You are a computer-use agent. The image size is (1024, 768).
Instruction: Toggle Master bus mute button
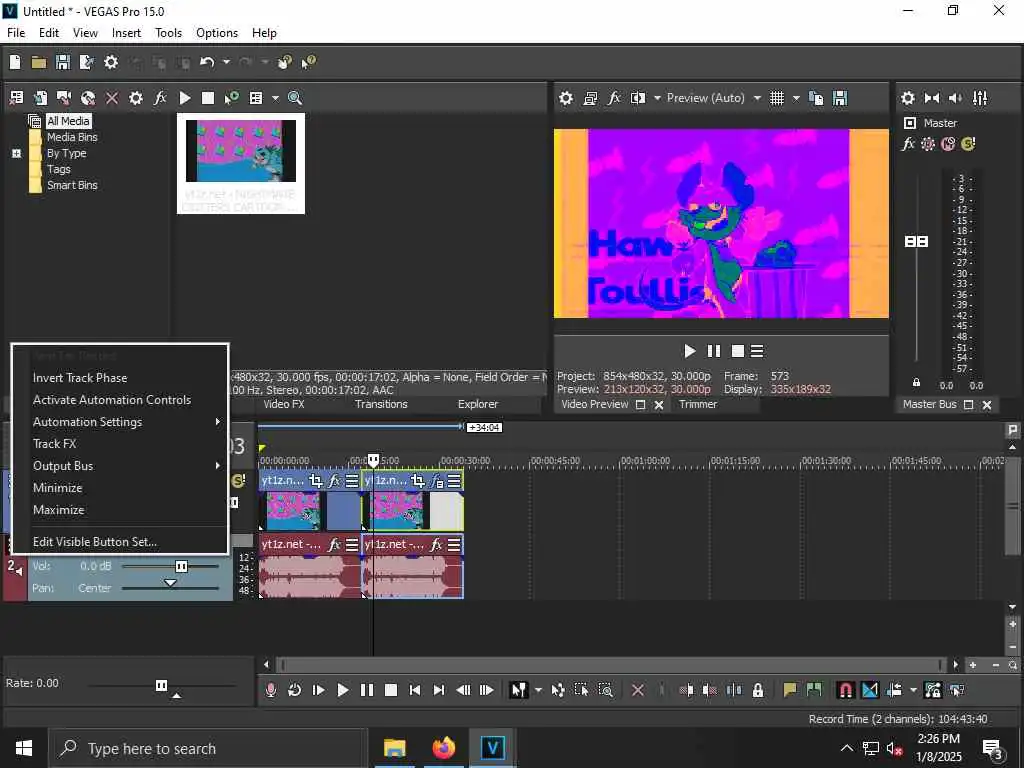point(948,144)
